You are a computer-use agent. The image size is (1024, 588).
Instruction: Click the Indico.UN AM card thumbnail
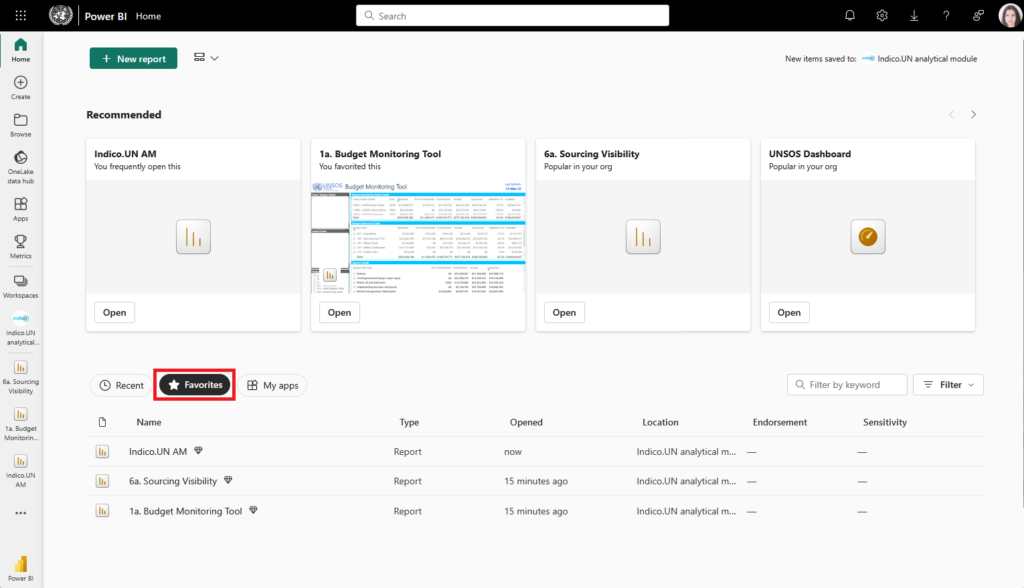tap(193, 237)
